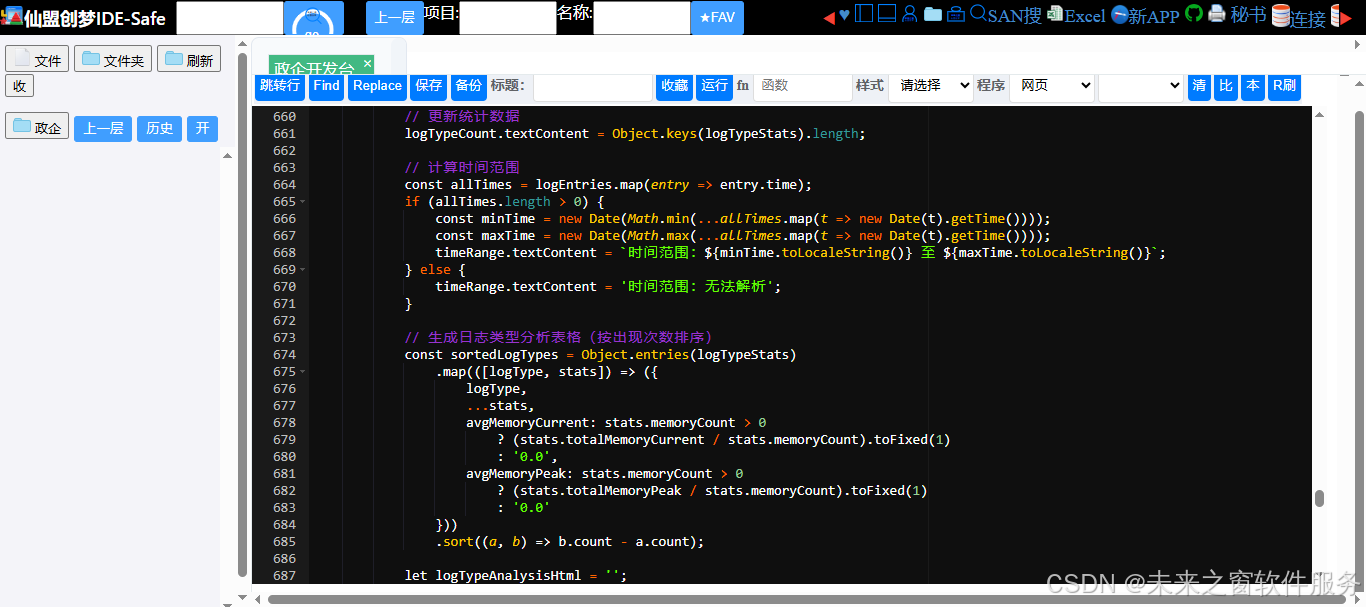Click the 本 button in editor toolbar
This screenshot has width=1366, height=607.
[1253, 86]
